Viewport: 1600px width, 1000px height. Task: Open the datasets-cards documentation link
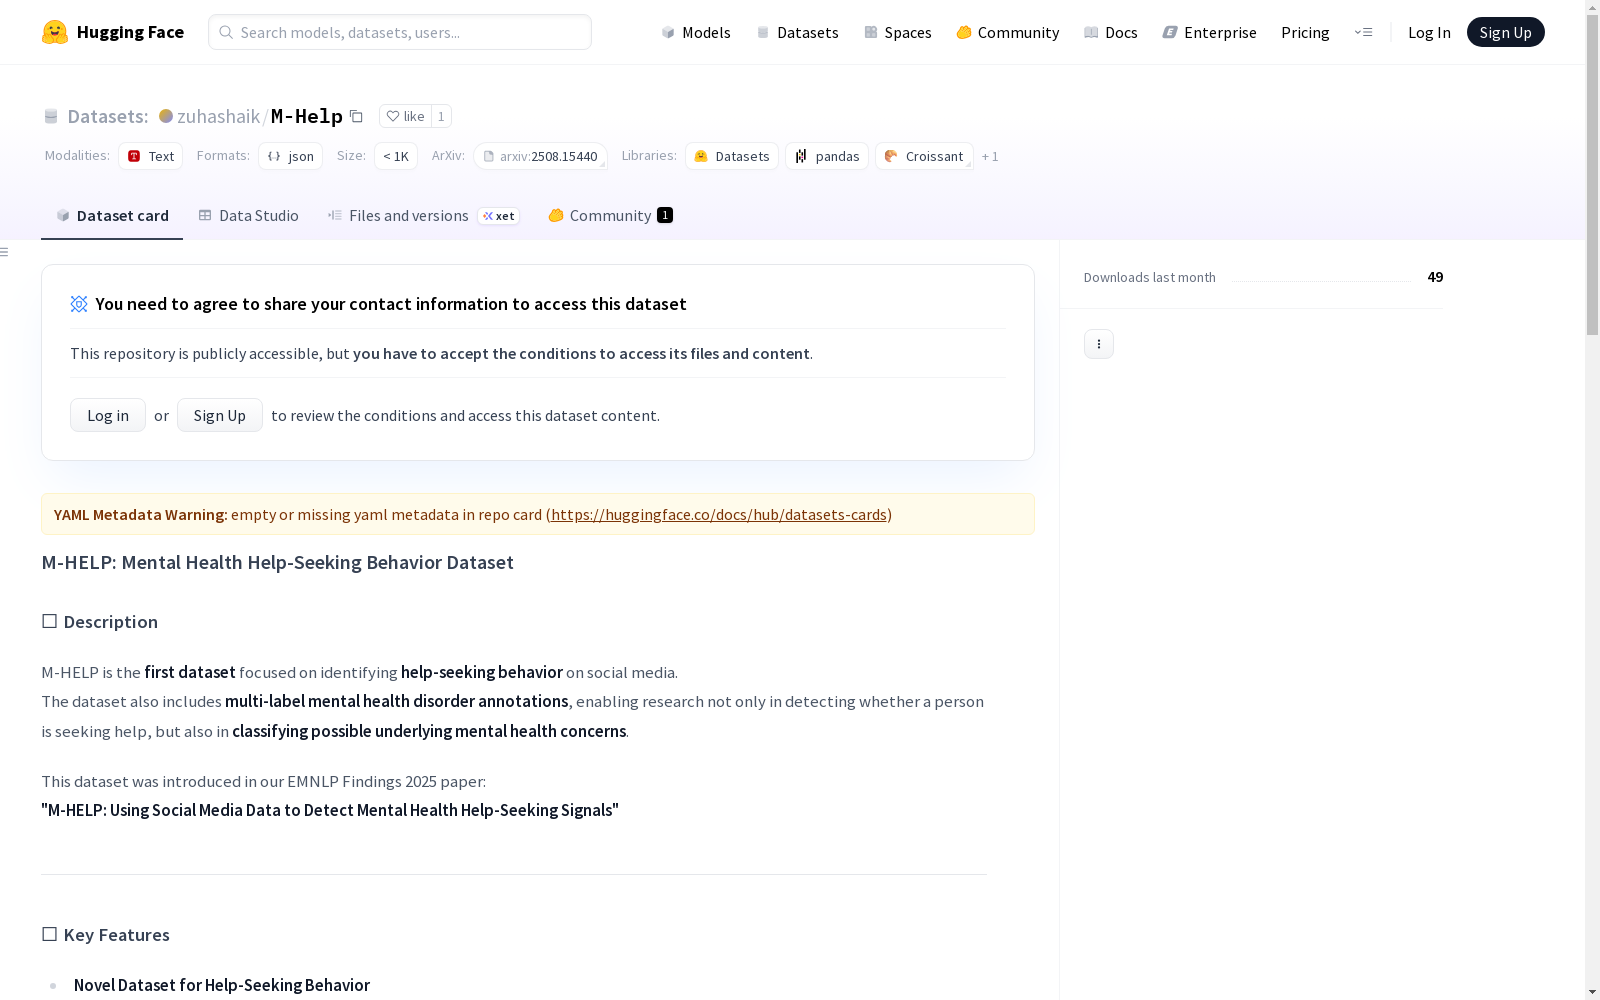click(719, 514)
